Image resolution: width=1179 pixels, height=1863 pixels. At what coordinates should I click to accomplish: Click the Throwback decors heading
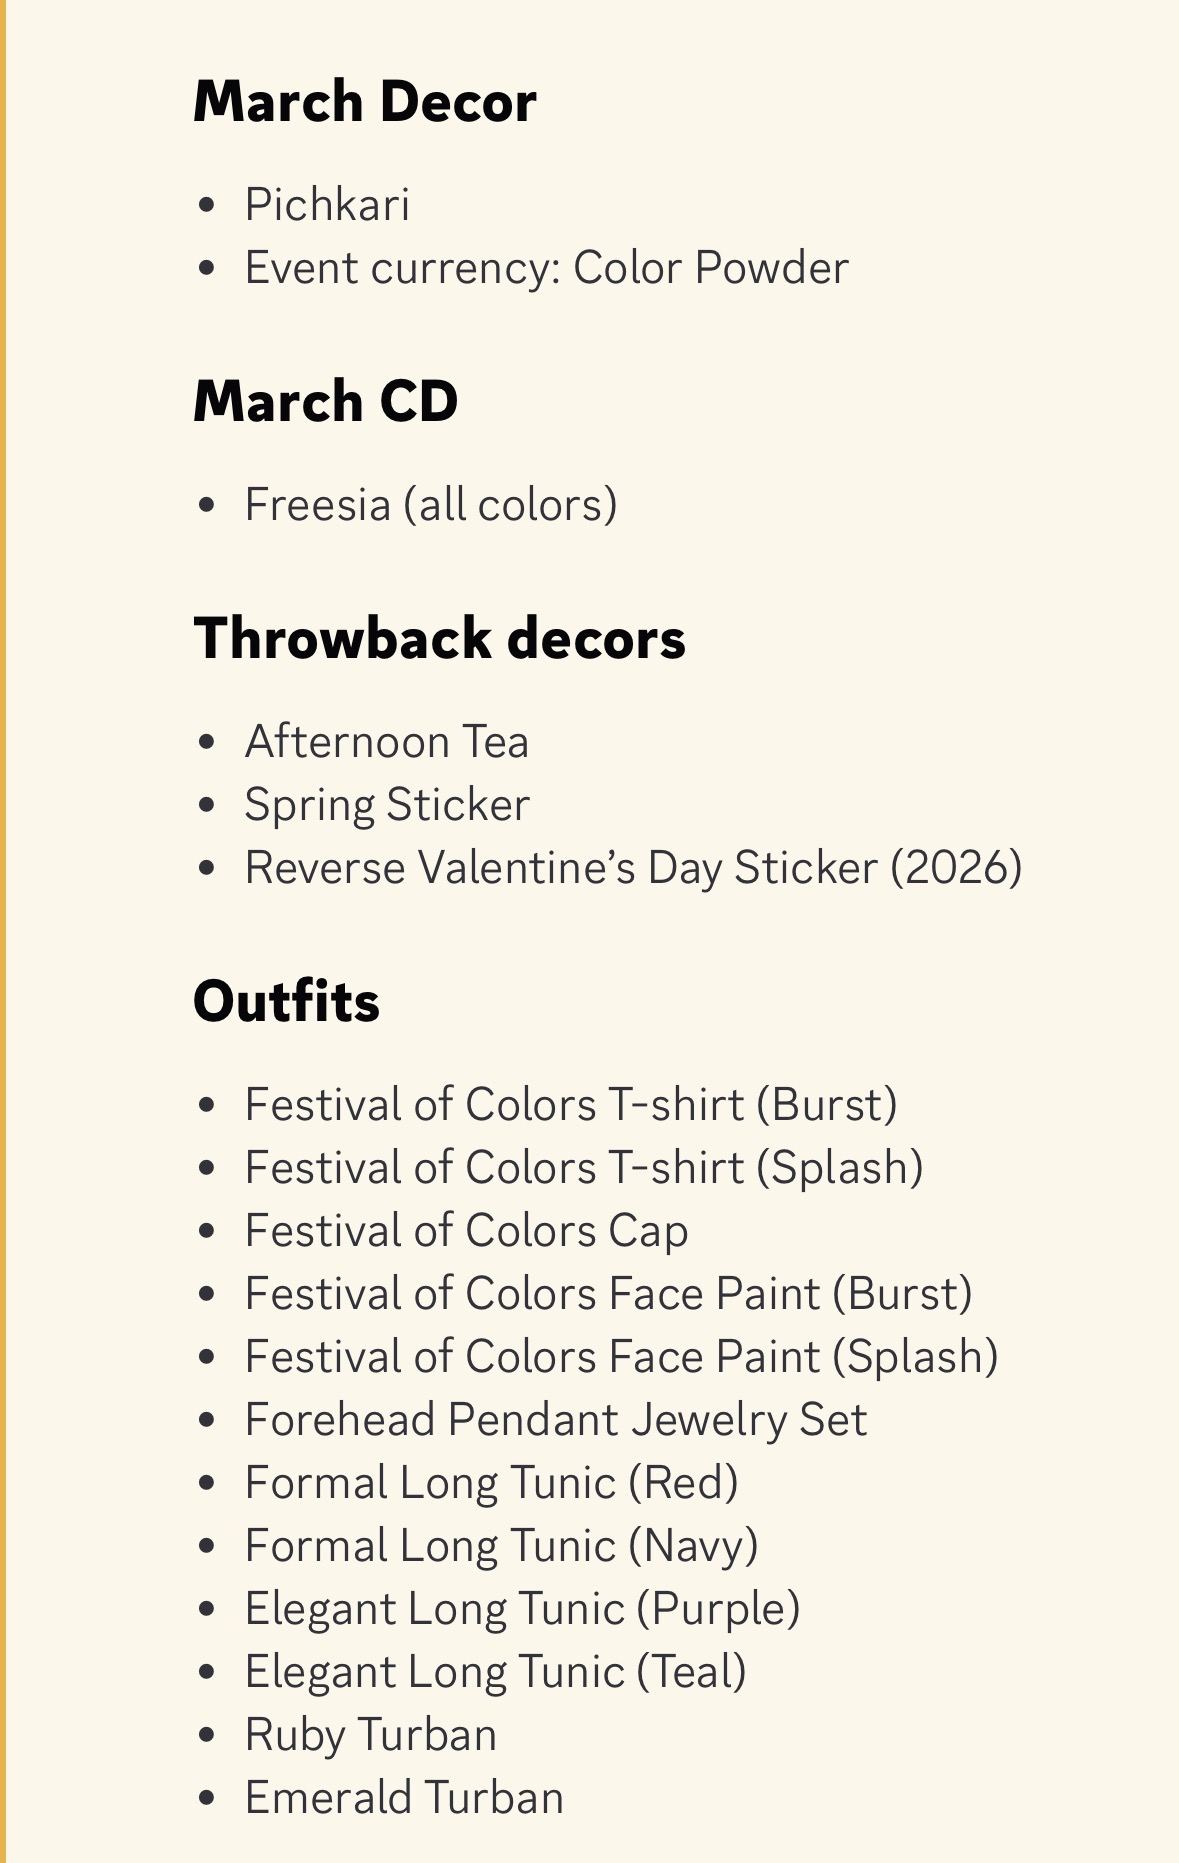pos(439,638)
